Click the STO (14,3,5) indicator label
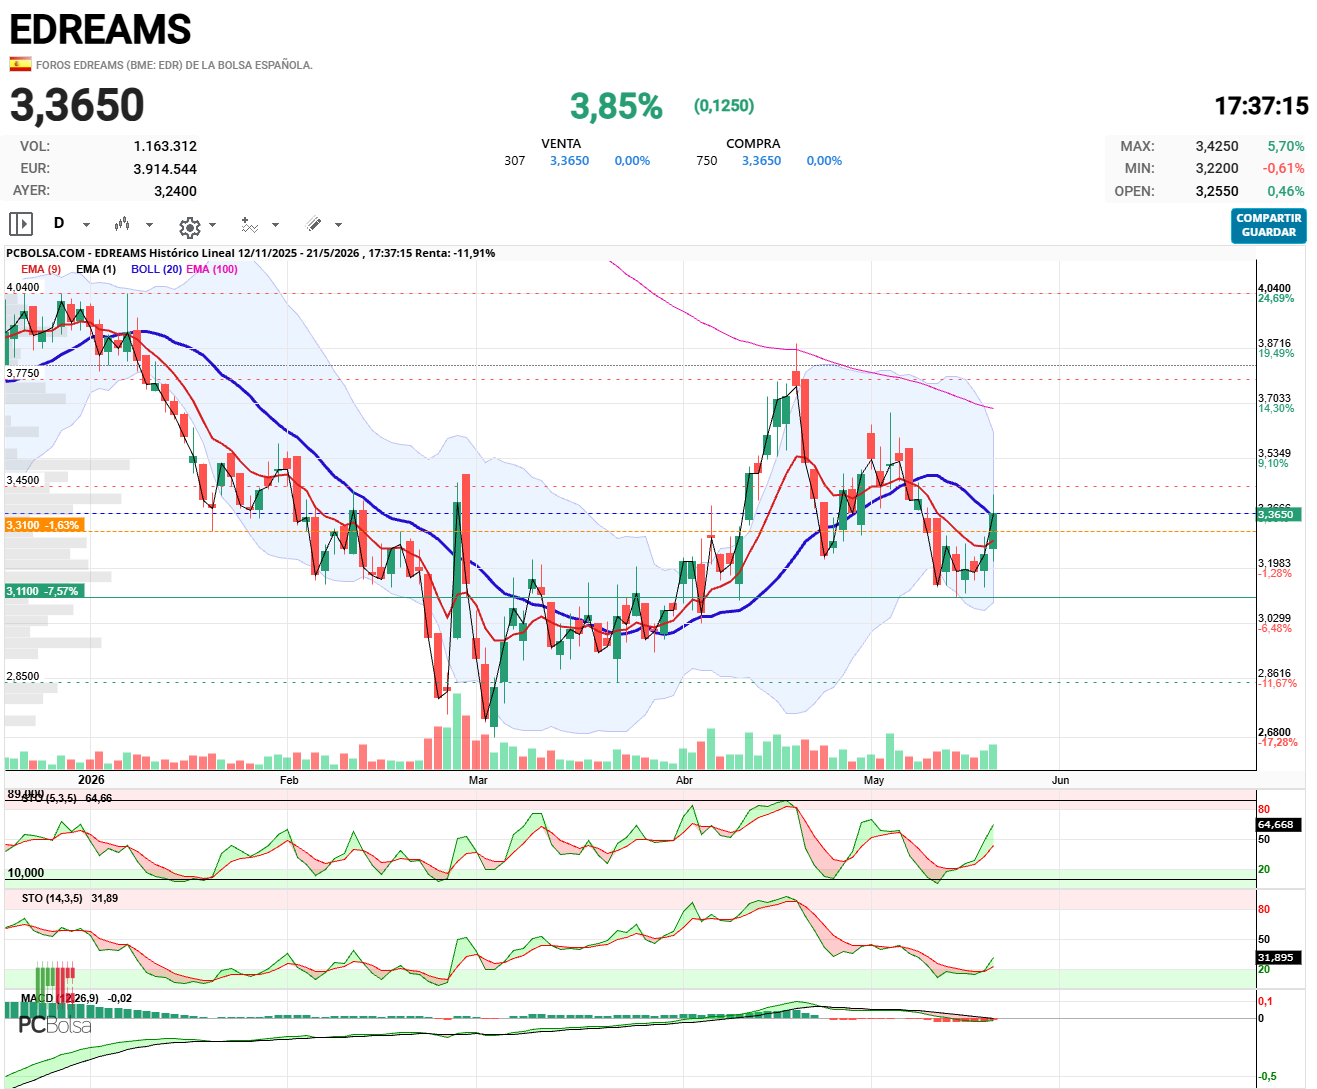1317x1089 pixels. tap(52, 898)
